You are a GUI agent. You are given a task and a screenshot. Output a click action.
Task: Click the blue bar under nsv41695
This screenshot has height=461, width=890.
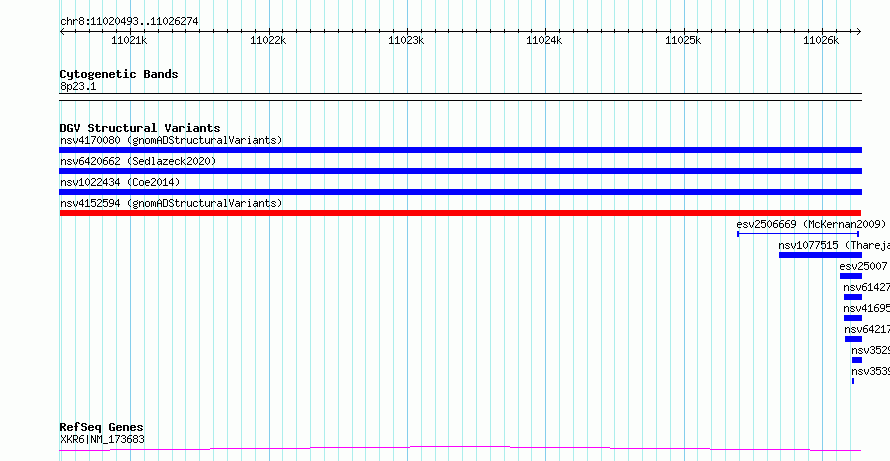click(853, 318)
